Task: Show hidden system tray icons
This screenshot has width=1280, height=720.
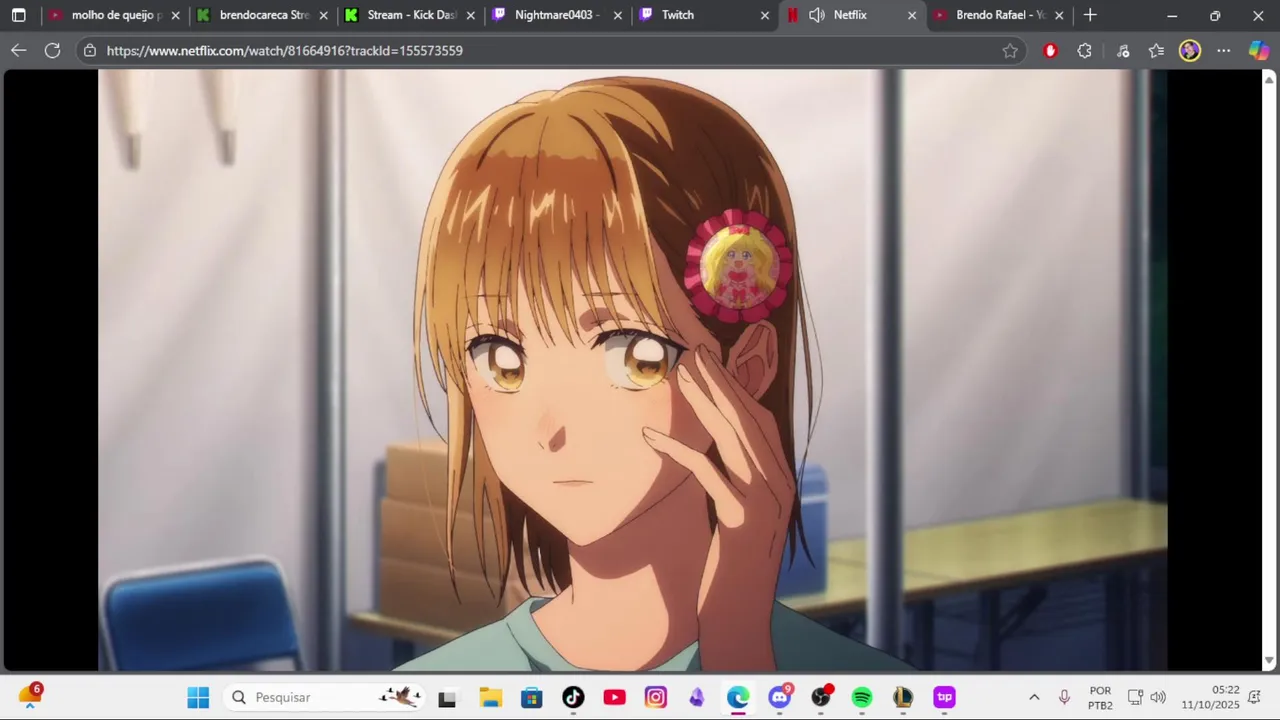Action: pos(1034,697)
